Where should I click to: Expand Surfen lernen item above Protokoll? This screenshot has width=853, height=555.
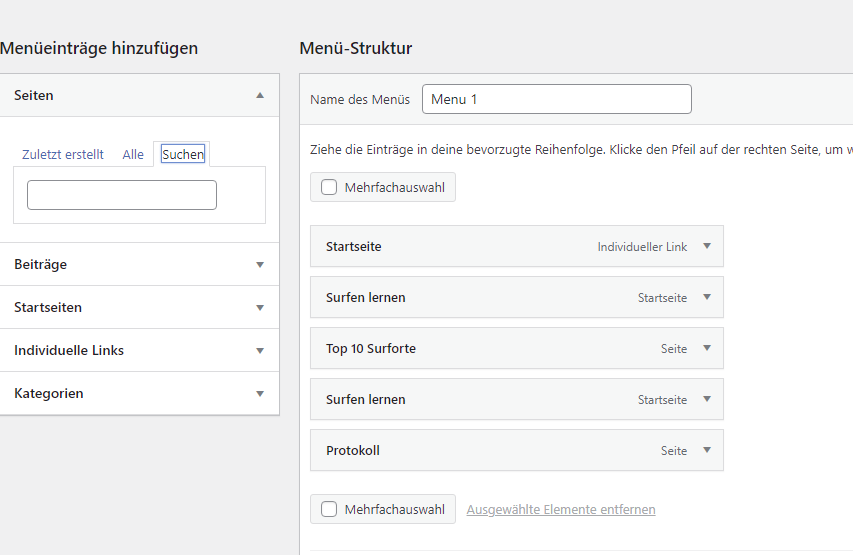click(x=706, y=400)
